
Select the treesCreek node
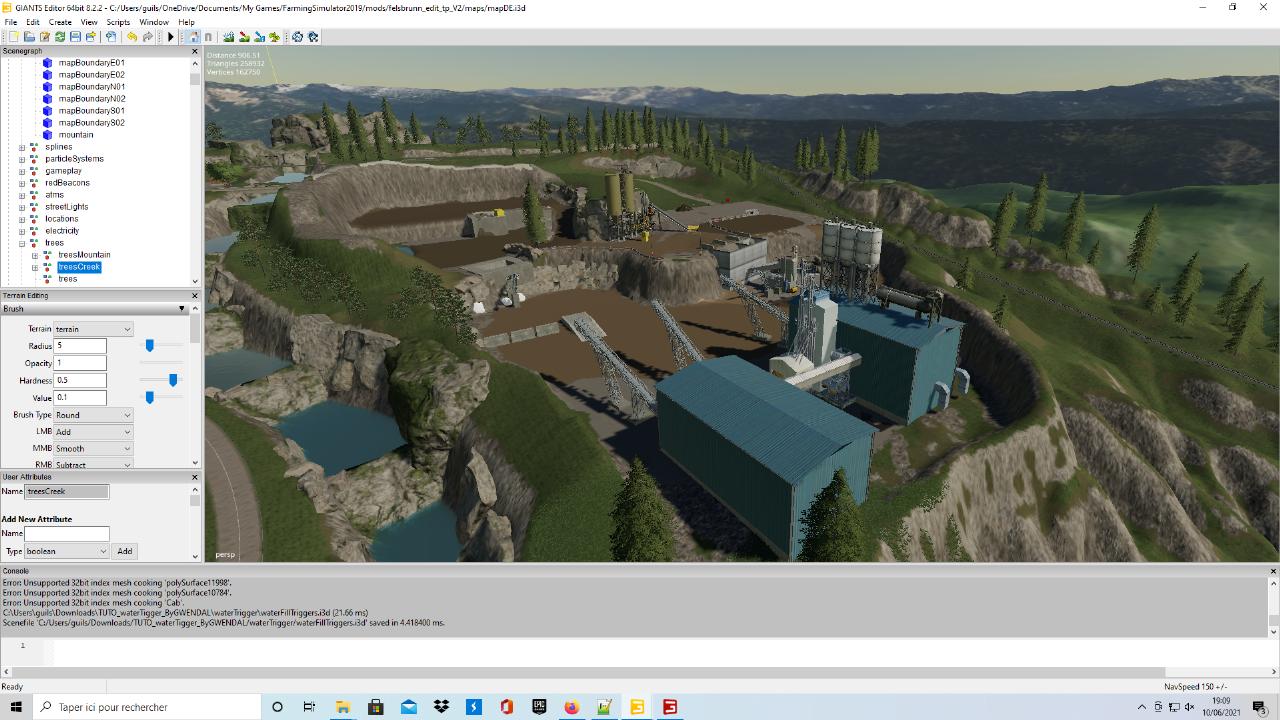pos(79,267)
